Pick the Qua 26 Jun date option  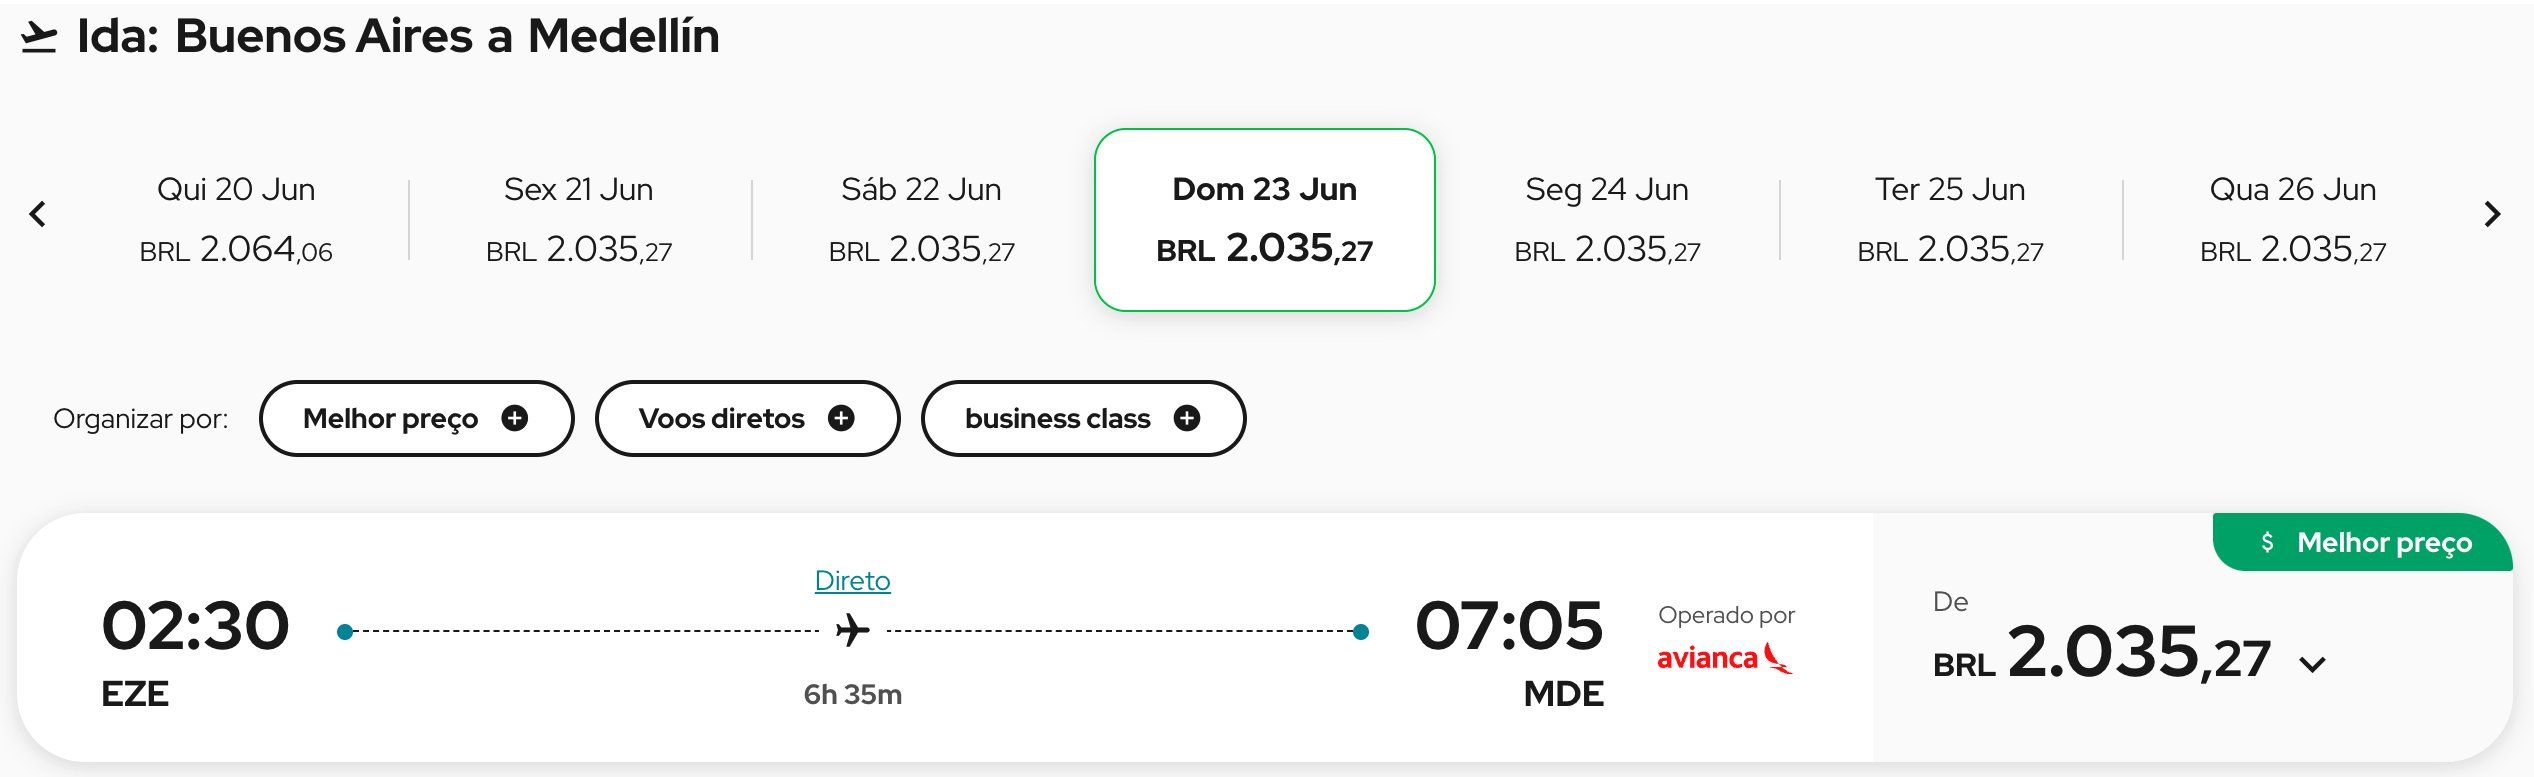[2293, 220]
